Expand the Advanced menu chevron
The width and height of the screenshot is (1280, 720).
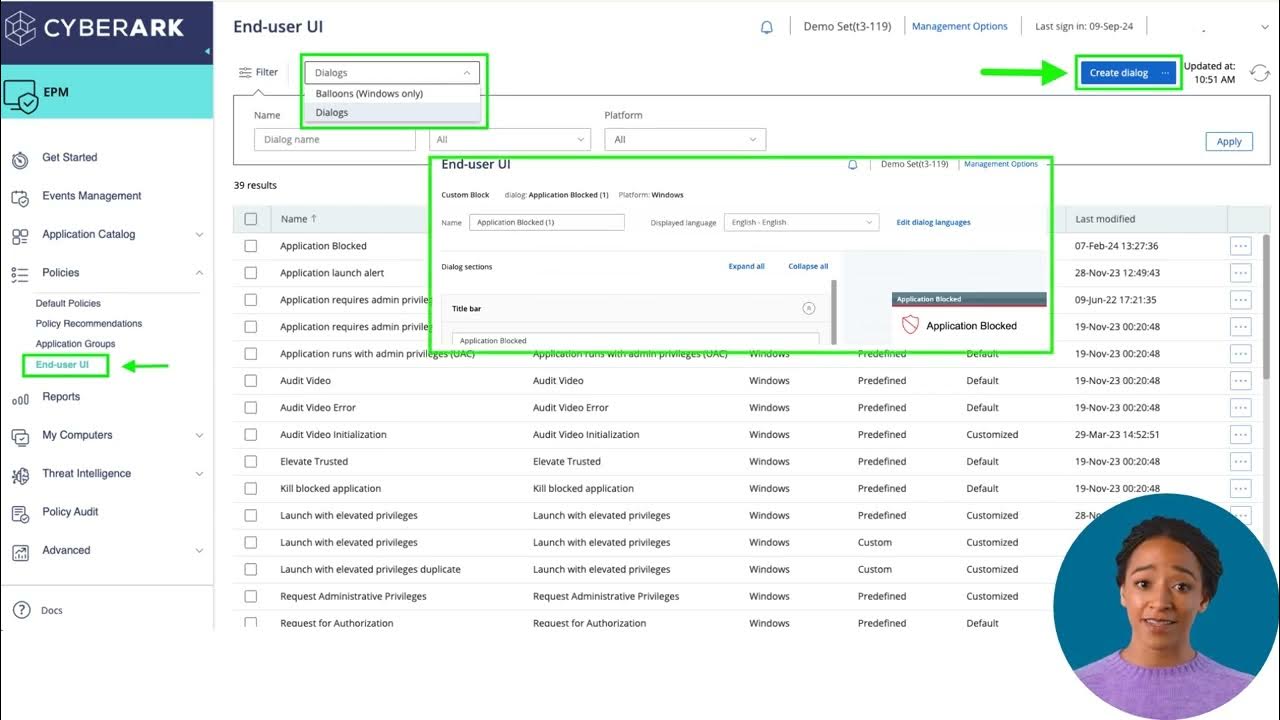199,551
